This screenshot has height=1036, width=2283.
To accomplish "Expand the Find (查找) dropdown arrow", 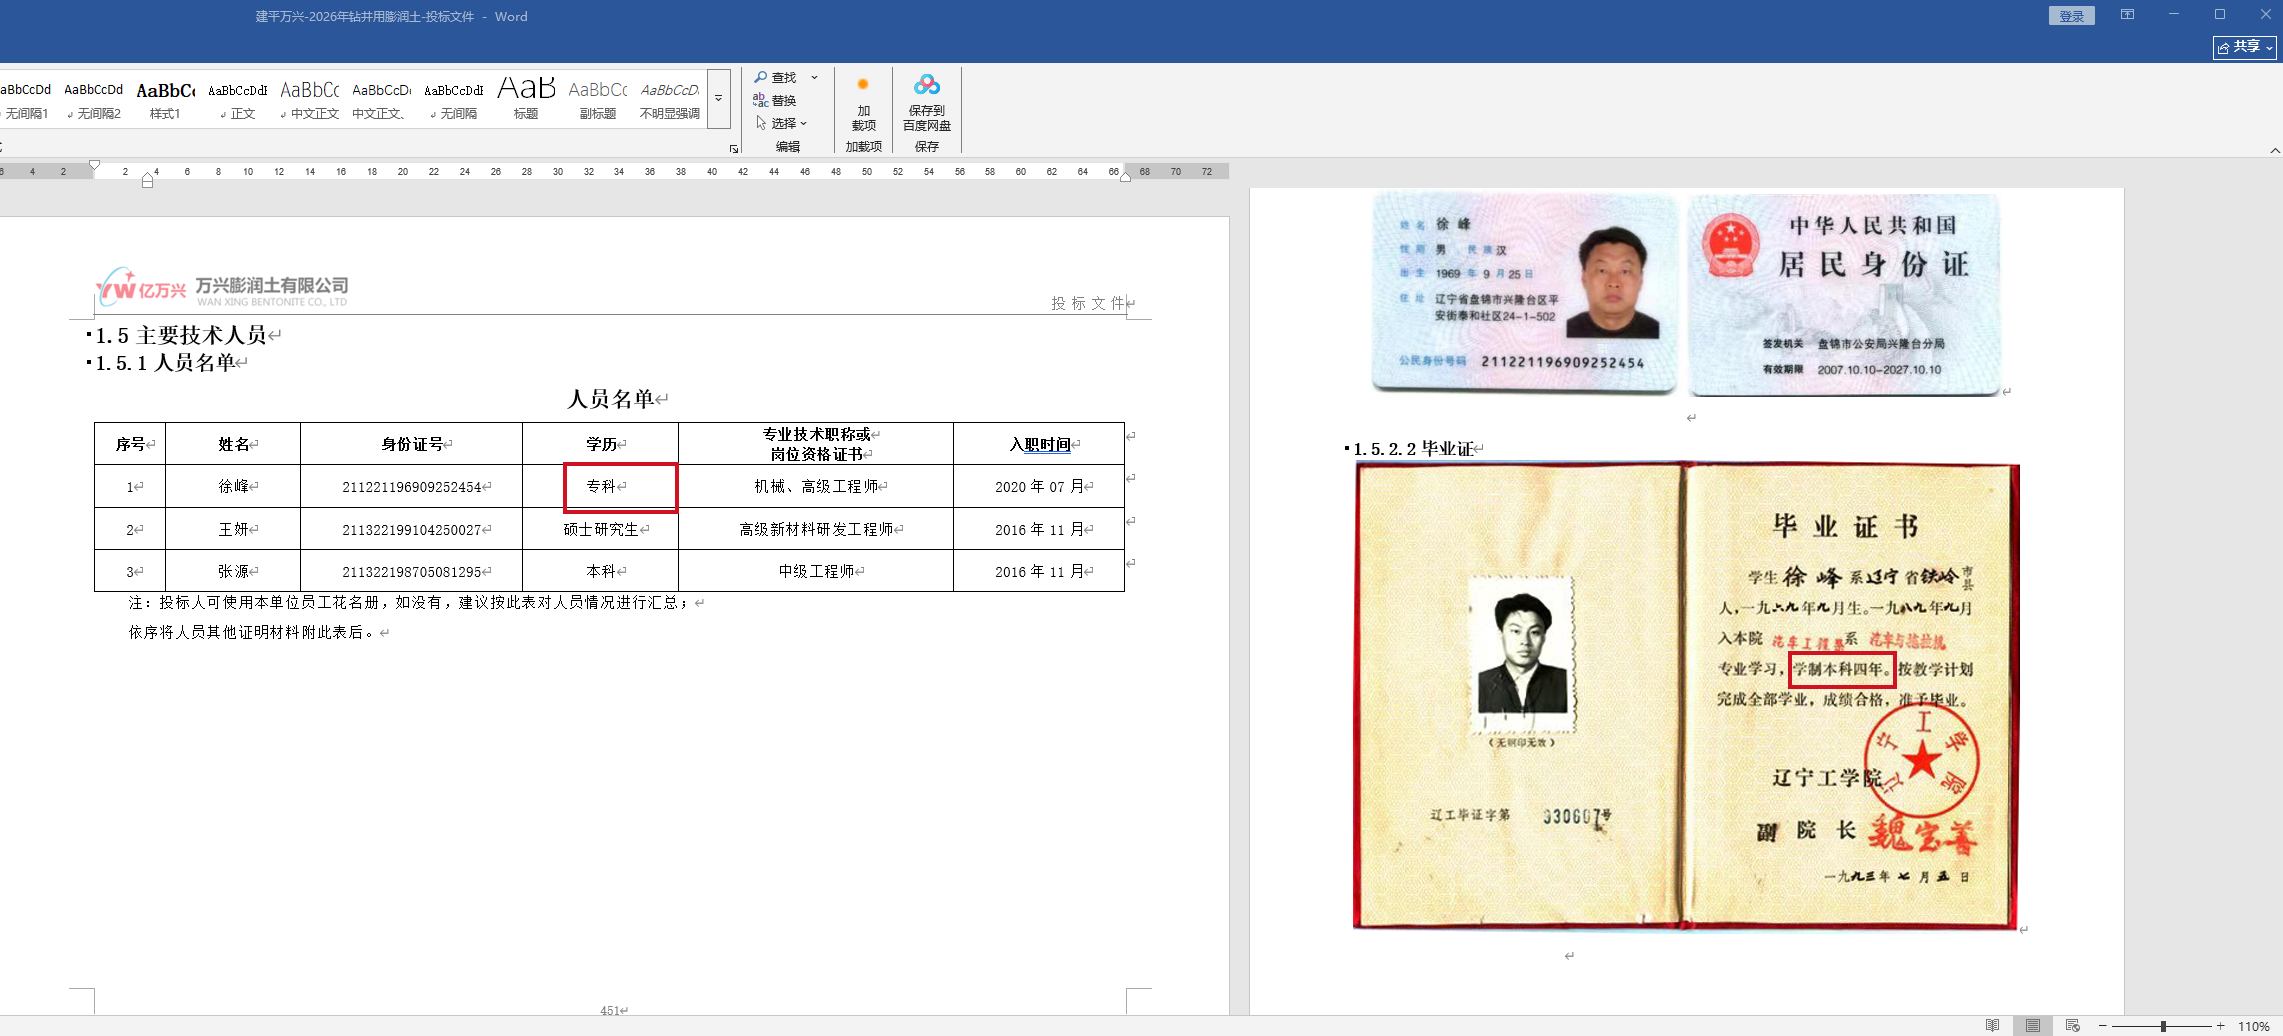I will (814, 77).
